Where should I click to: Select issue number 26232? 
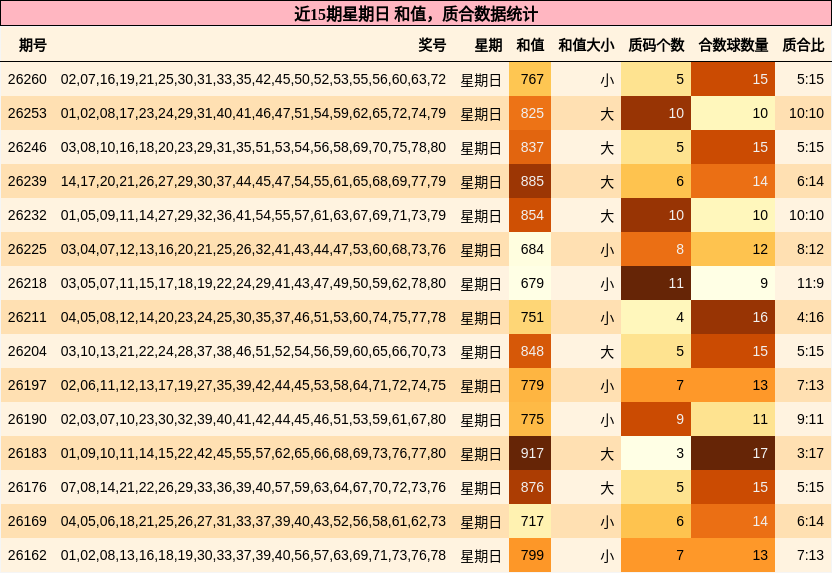[27, 215]
